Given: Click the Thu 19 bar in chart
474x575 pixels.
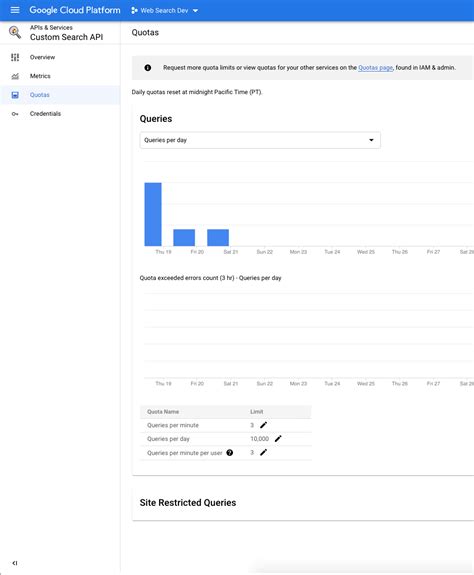Looking at the screenshot, I should pos(153,214).
